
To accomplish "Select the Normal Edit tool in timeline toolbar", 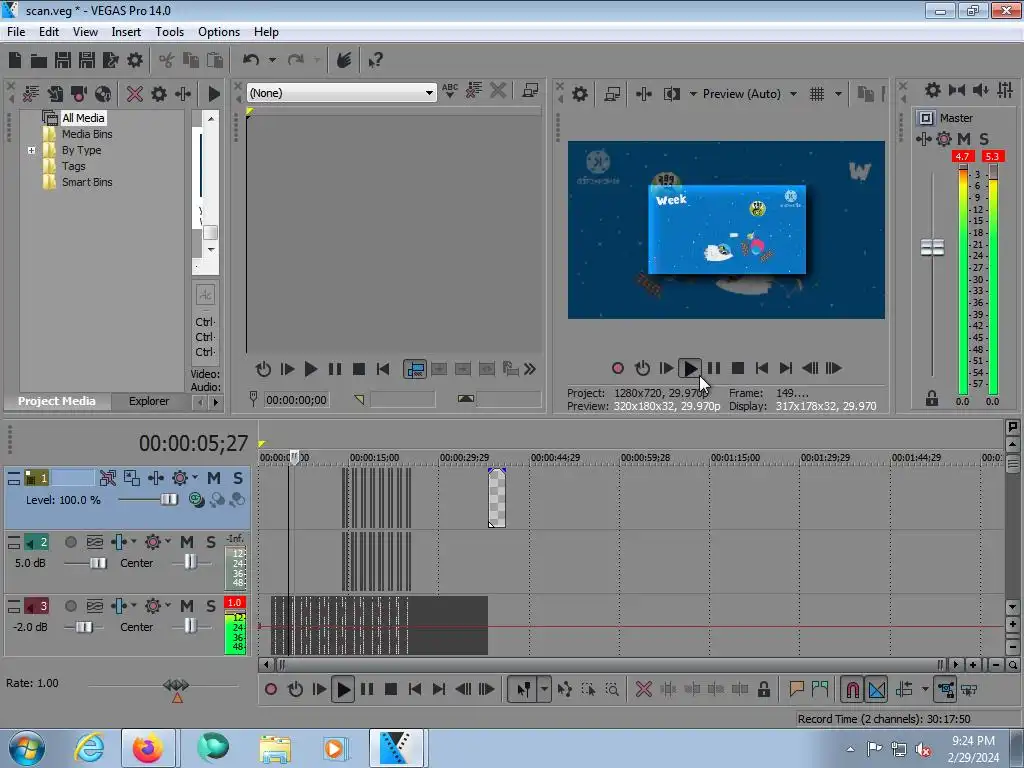I will [524, 689].
